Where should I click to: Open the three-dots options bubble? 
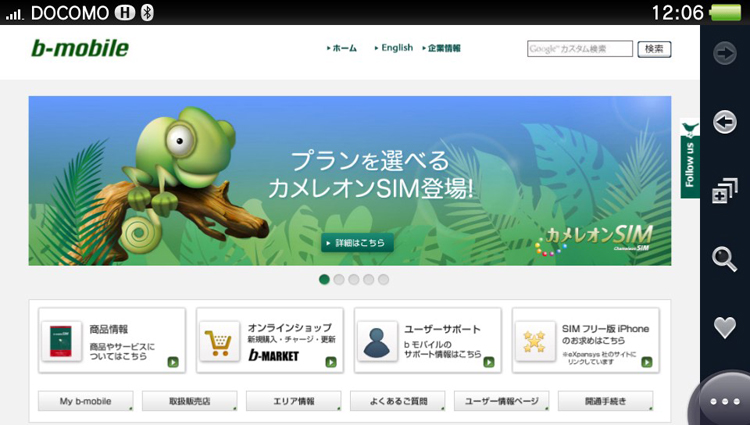(725, 402)
